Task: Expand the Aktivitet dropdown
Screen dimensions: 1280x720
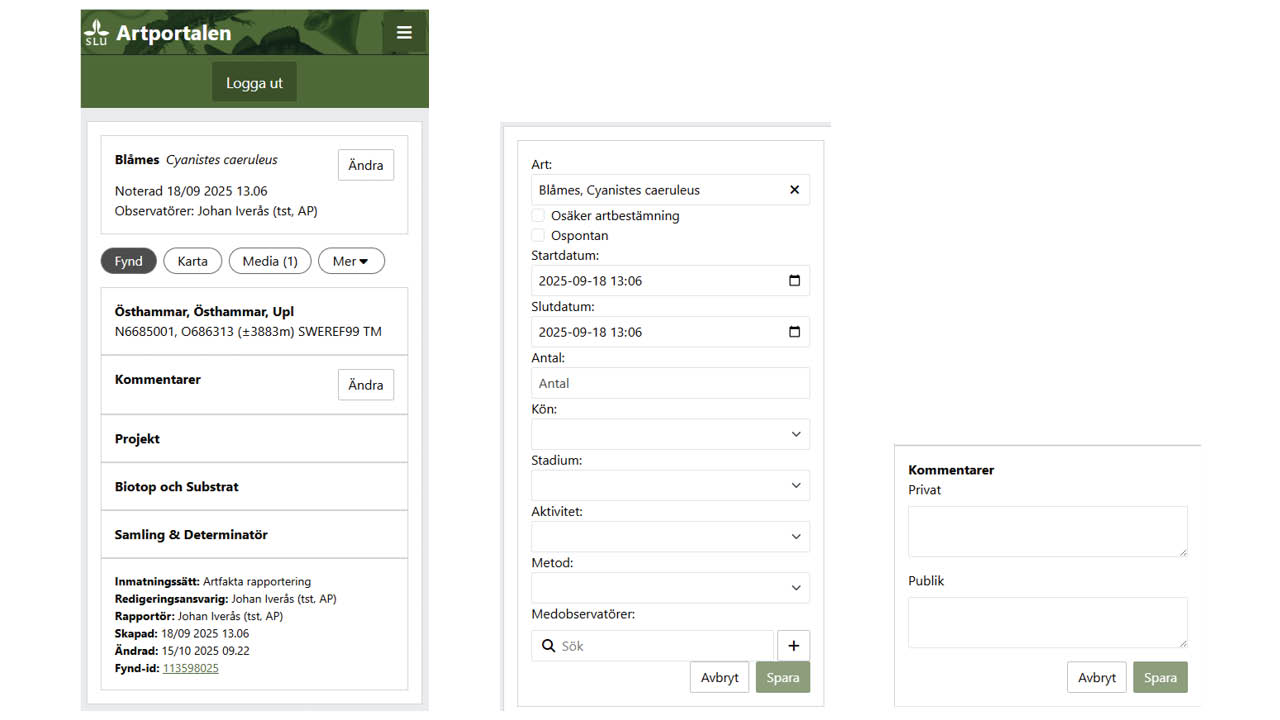Action: tap(670, 536)
